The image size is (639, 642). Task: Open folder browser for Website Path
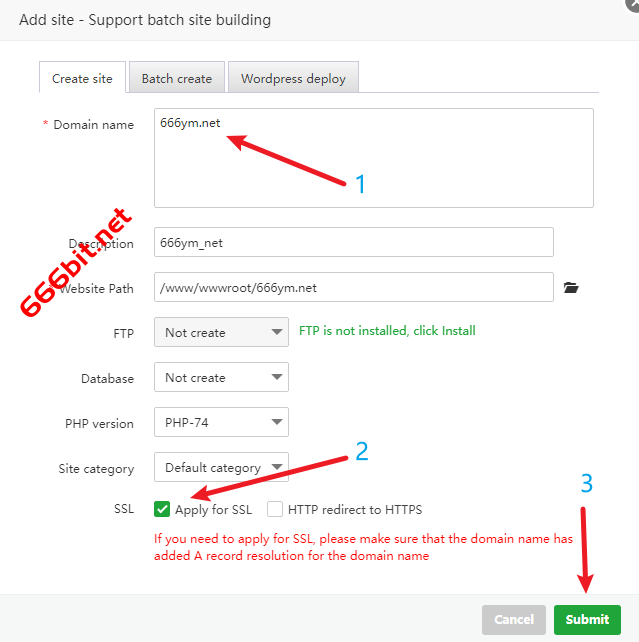[571, 288]
